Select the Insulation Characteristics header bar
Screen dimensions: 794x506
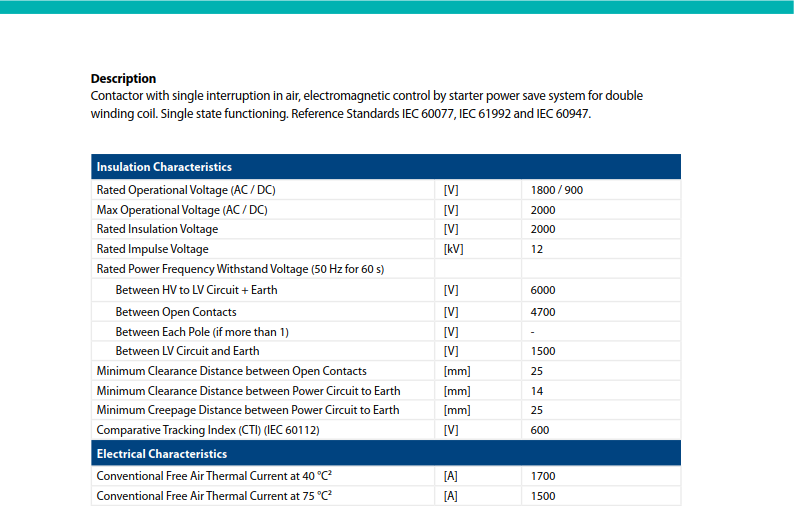pyautogui.click(x=386, y=167)
